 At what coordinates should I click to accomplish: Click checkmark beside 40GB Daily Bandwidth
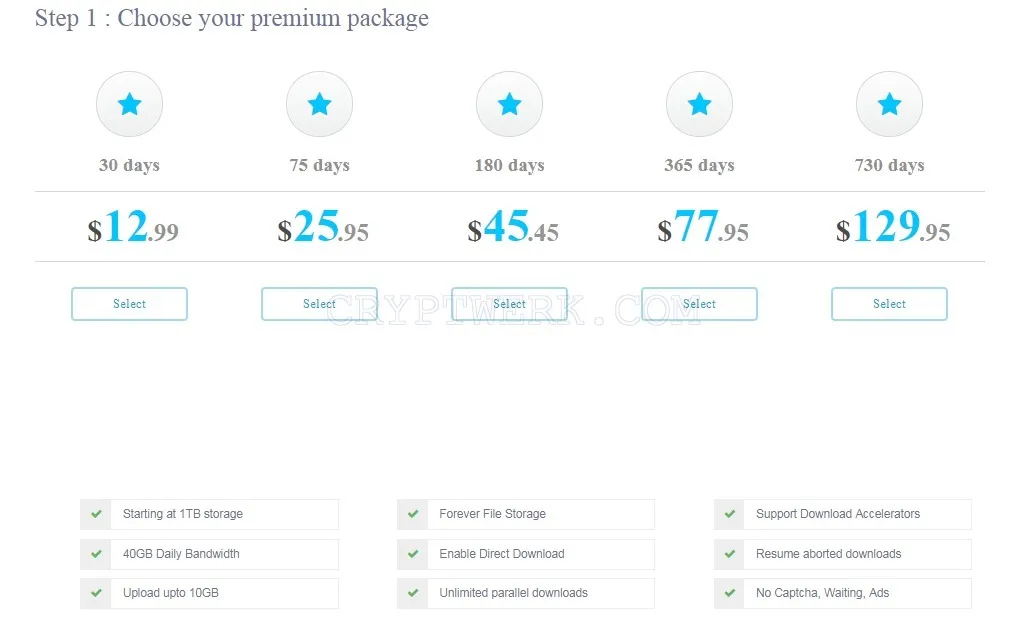(96, 554)
